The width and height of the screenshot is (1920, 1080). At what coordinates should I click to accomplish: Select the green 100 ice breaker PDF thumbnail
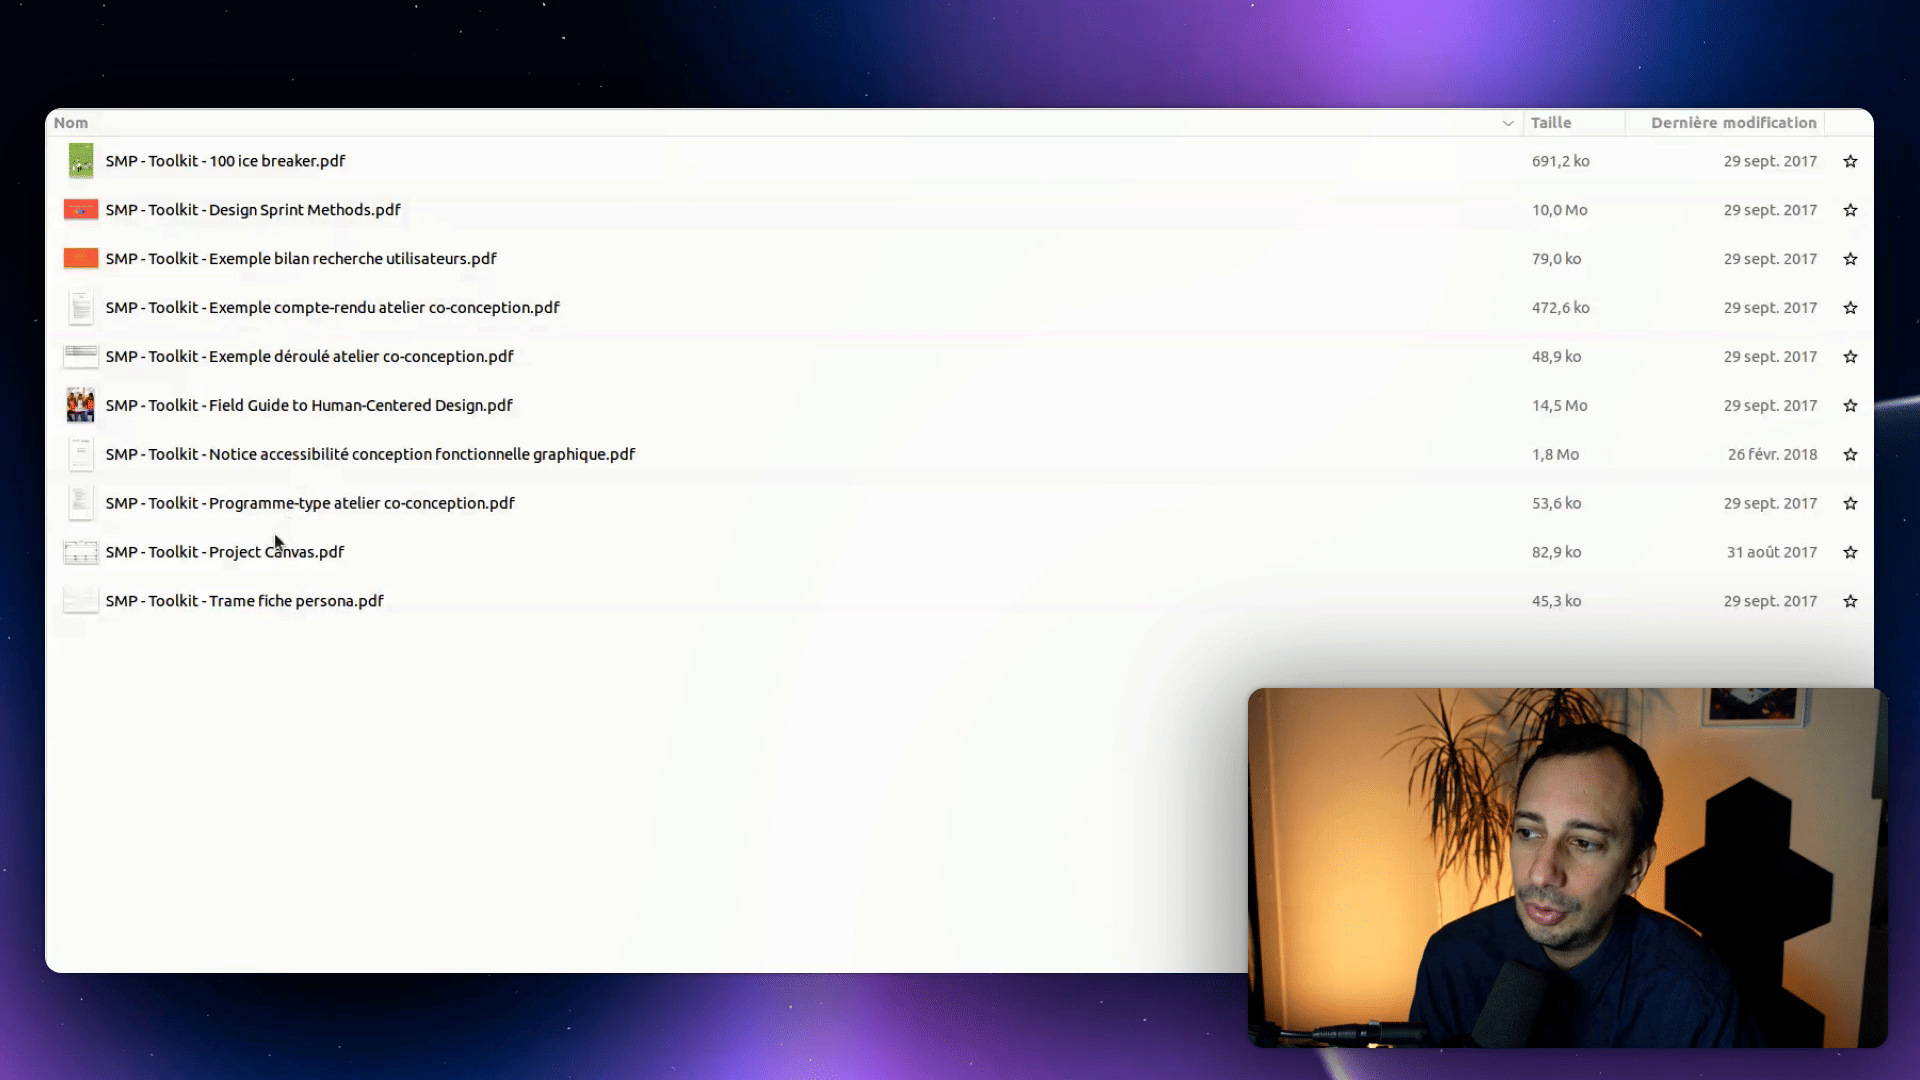click(81, 161)
